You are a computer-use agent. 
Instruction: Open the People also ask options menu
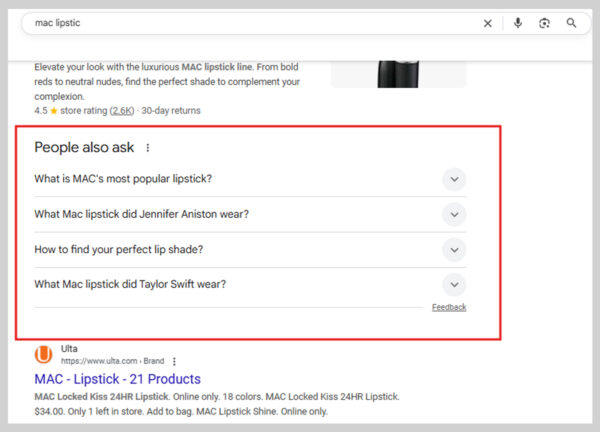[148, 148]
